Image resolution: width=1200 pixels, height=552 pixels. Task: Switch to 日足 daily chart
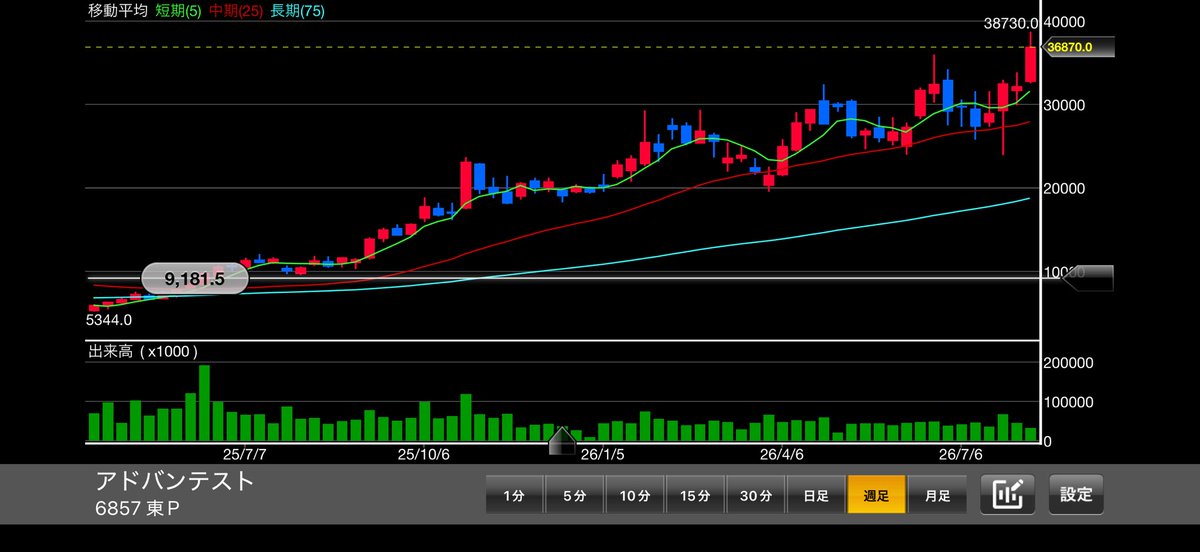click(816, 495)
